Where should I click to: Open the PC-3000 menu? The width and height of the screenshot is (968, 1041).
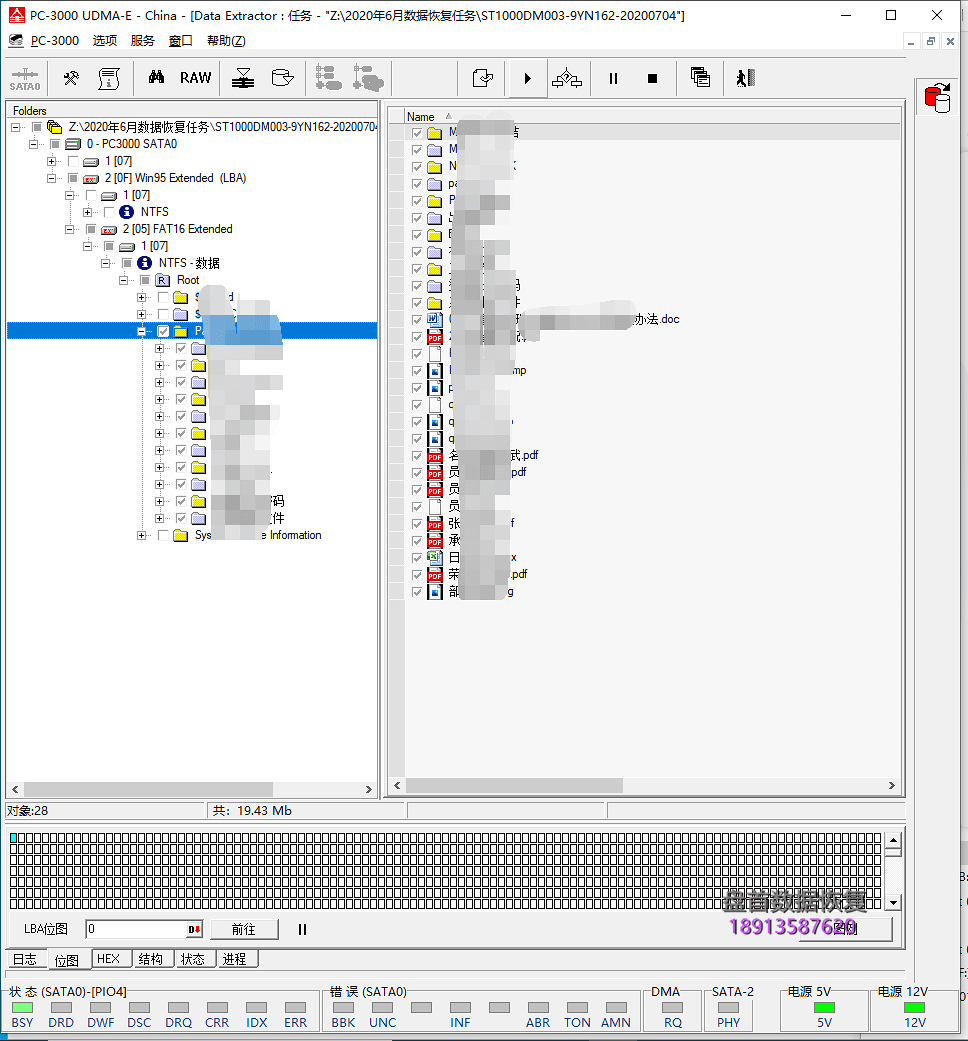[x=54, y=40]
